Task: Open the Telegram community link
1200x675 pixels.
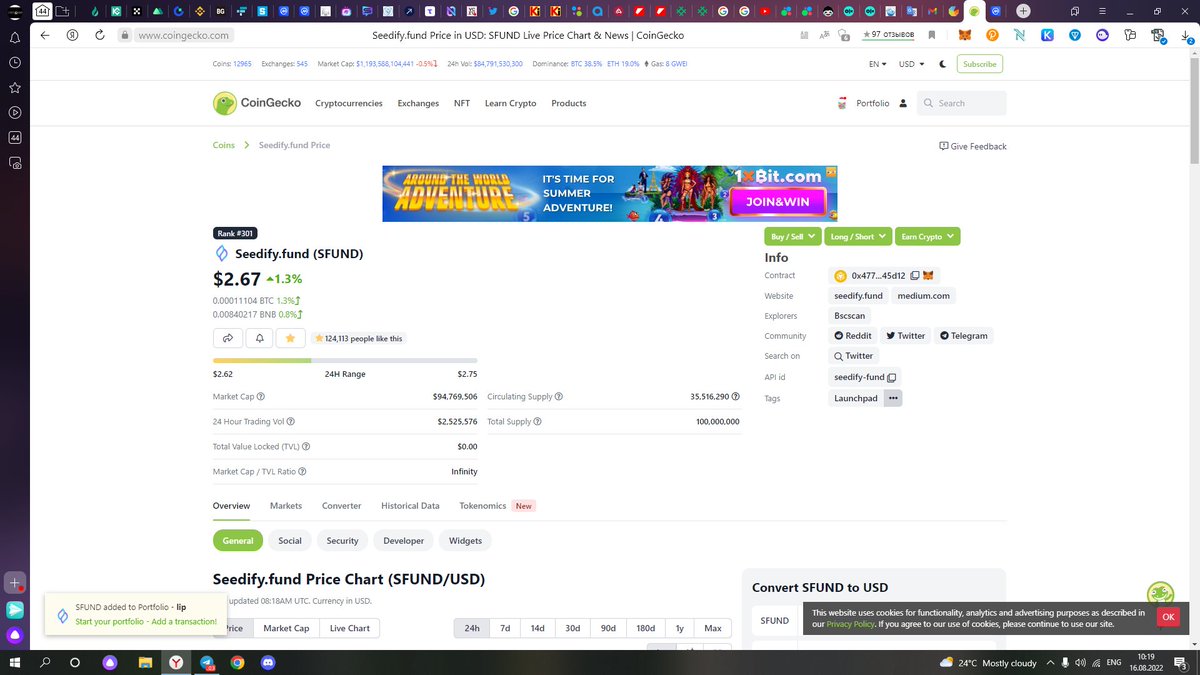Action: 964,336
